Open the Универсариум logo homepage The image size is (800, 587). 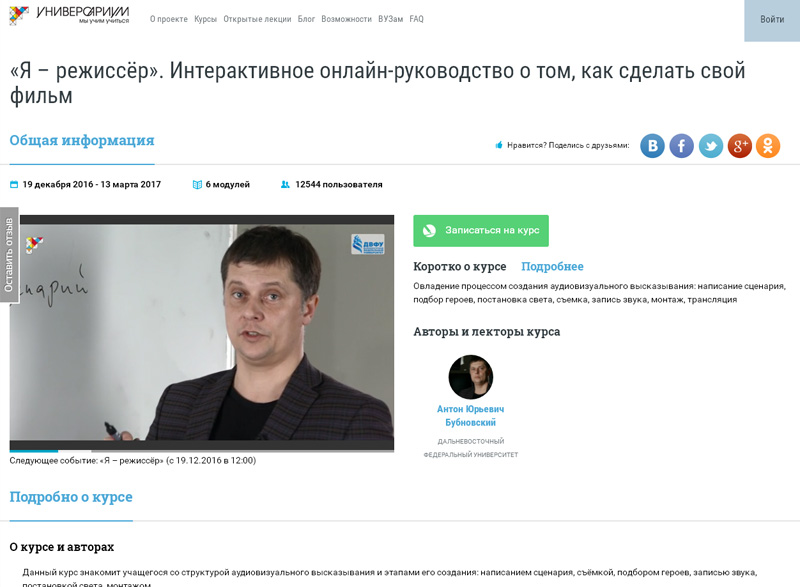tap(69, 15)
